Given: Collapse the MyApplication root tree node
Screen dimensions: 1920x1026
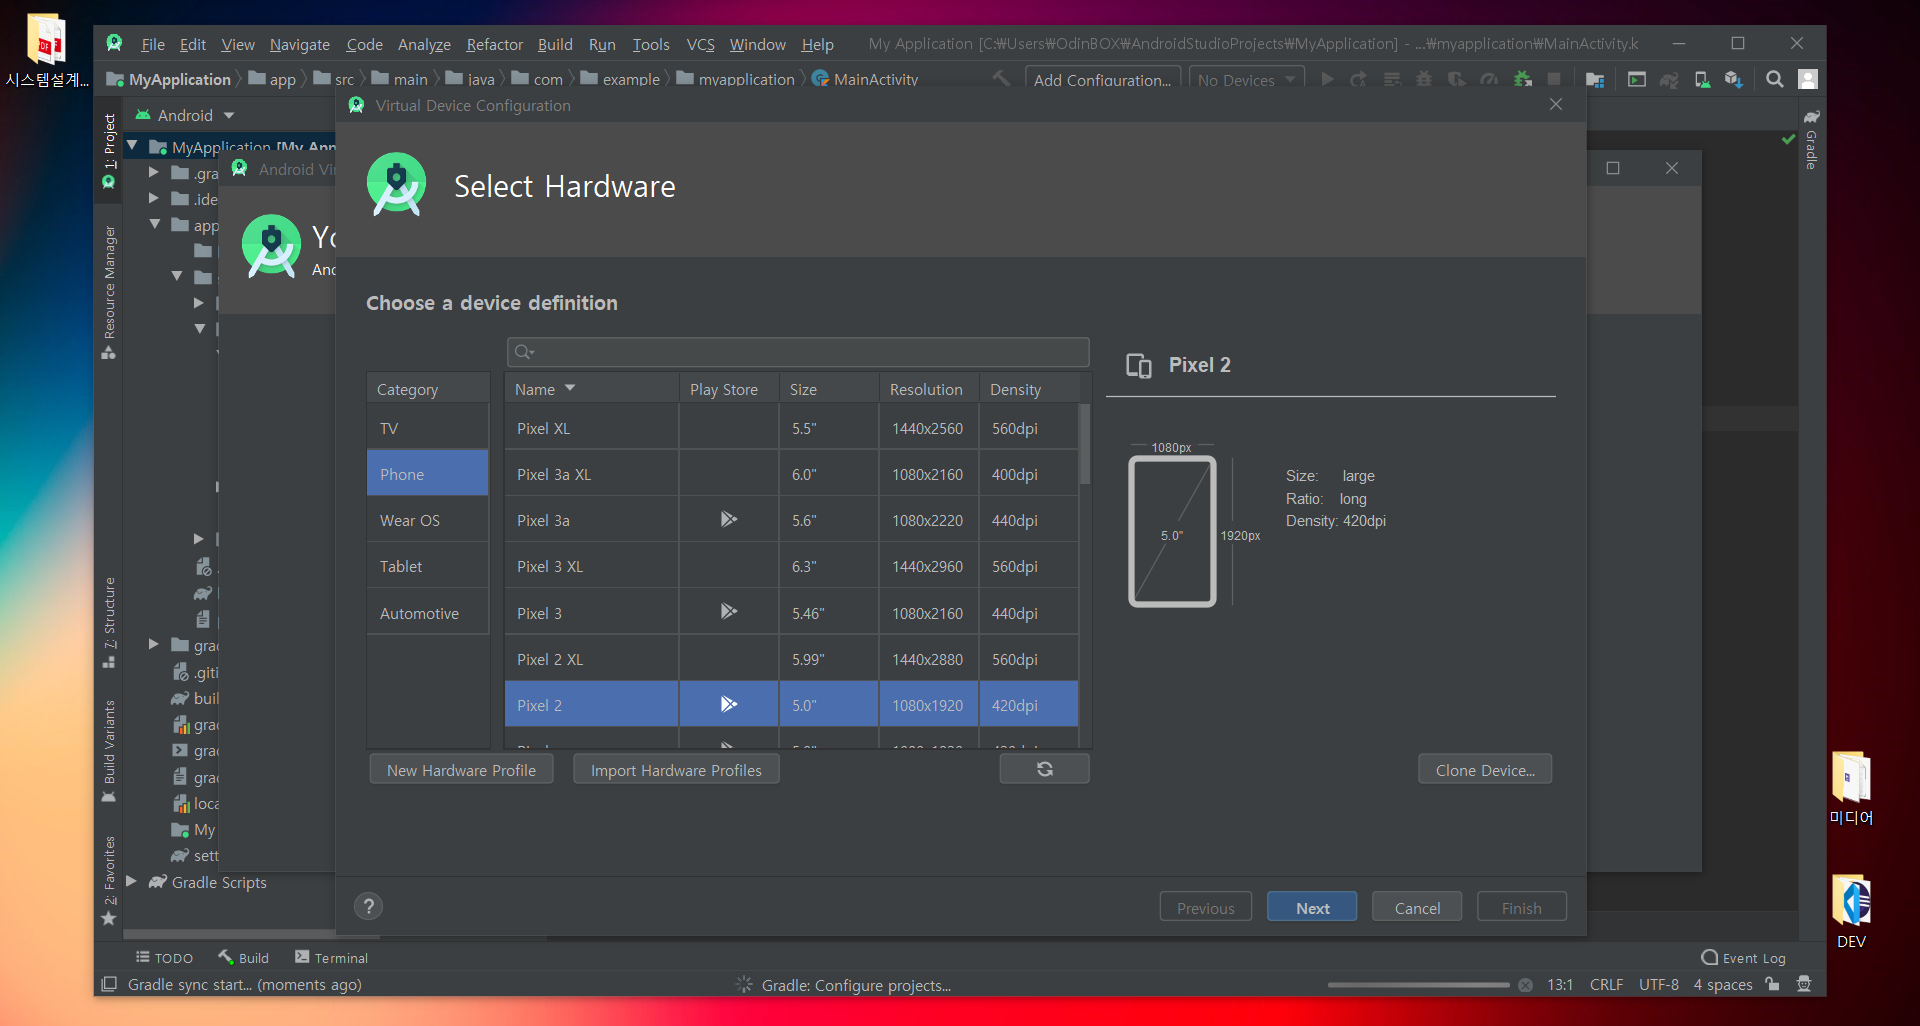Looking at the screenshot, I should point(132,146).
